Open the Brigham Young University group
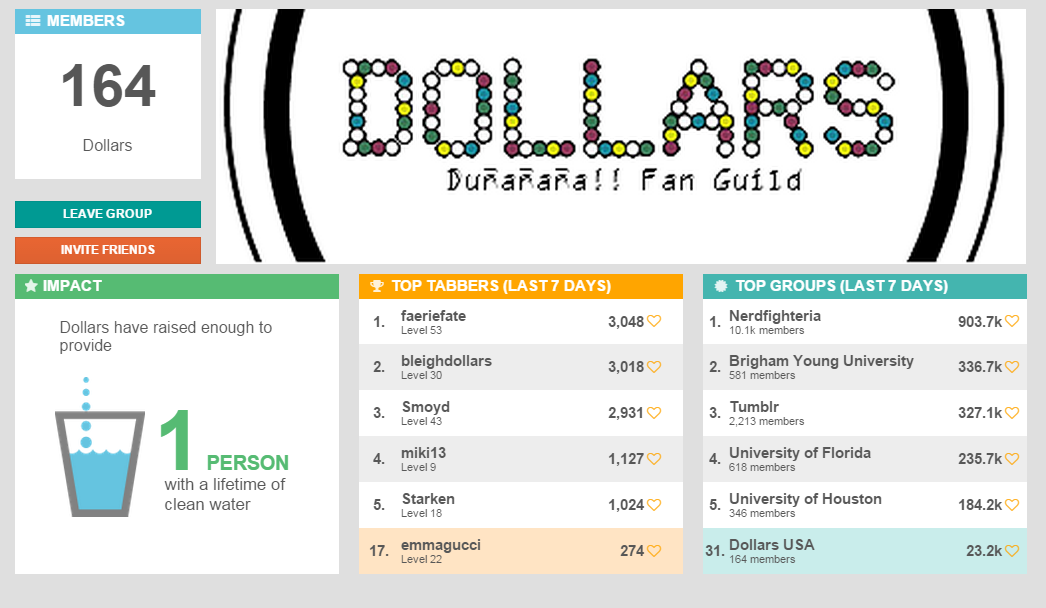1046x608 pixels. tap(865, 367)
